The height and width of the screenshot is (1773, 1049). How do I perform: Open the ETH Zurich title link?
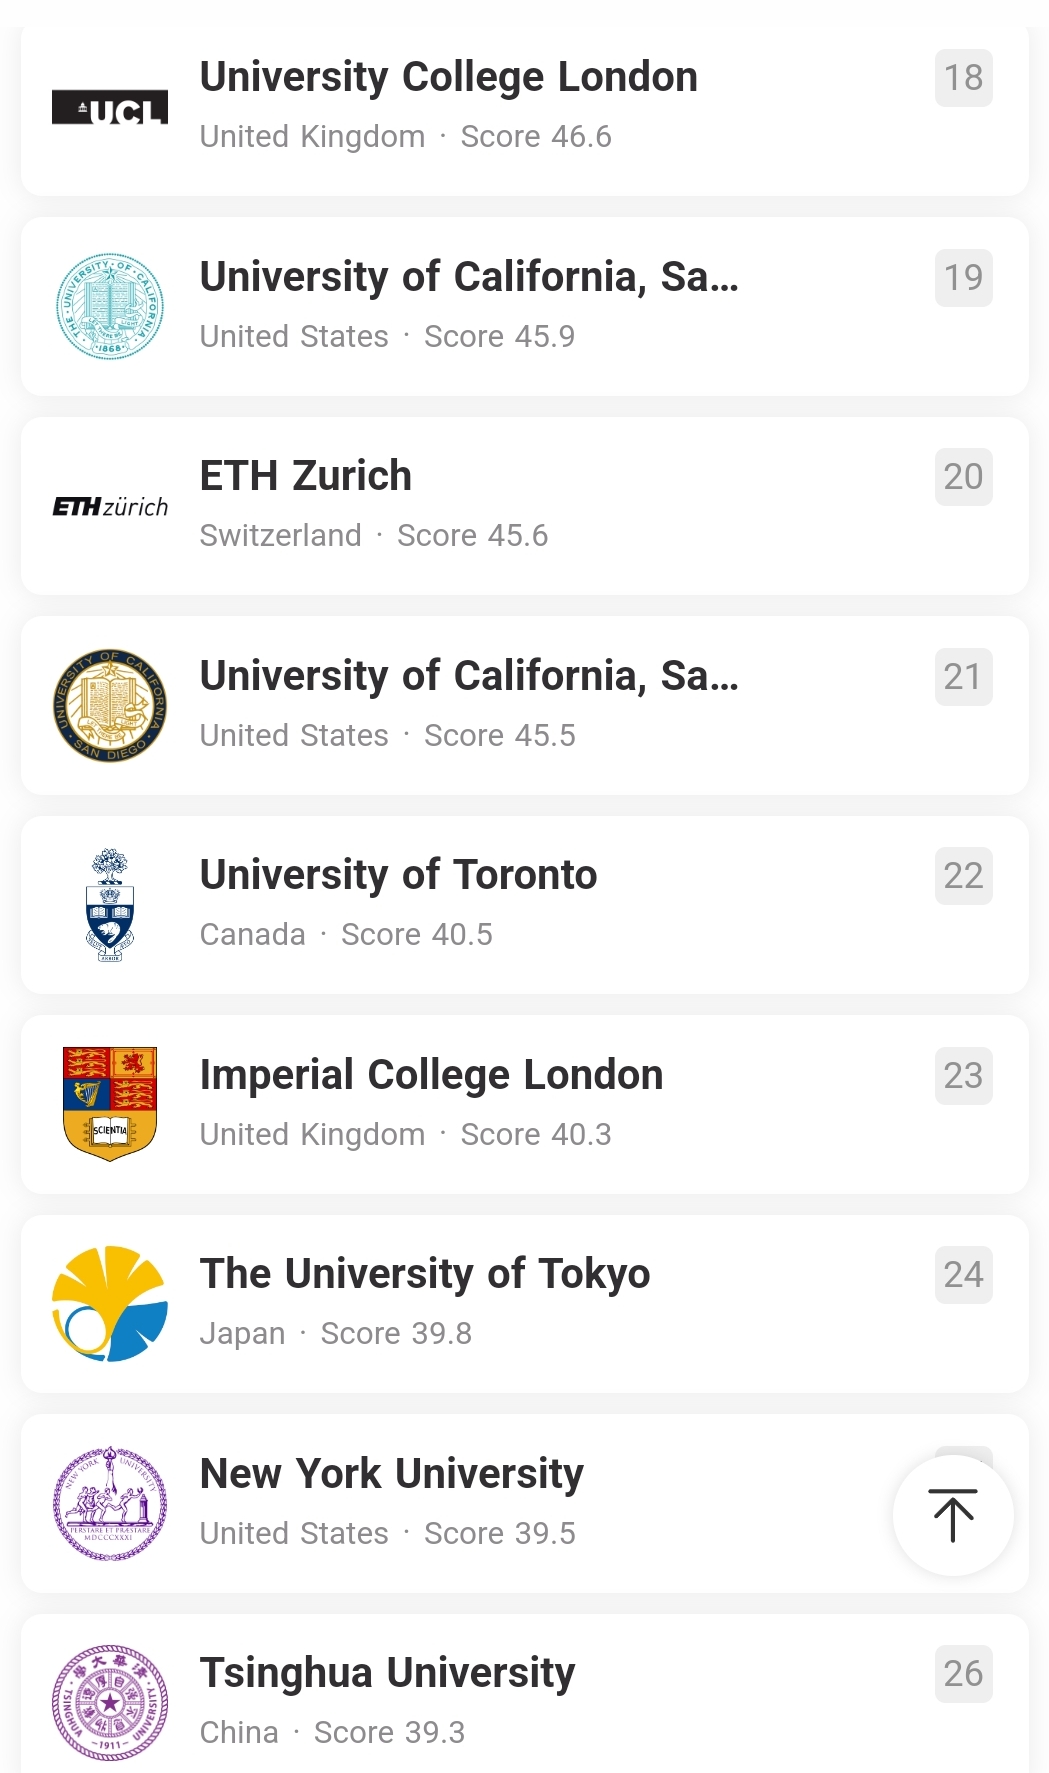point(306,476)
